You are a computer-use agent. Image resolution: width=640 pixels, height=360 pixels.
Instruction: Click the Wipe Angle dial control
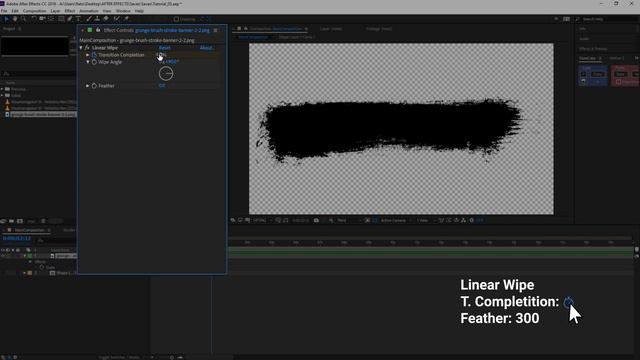166,73
